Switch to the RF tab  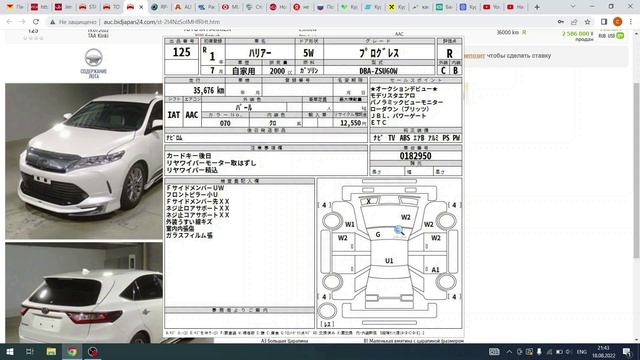click(x=159, y=7)
